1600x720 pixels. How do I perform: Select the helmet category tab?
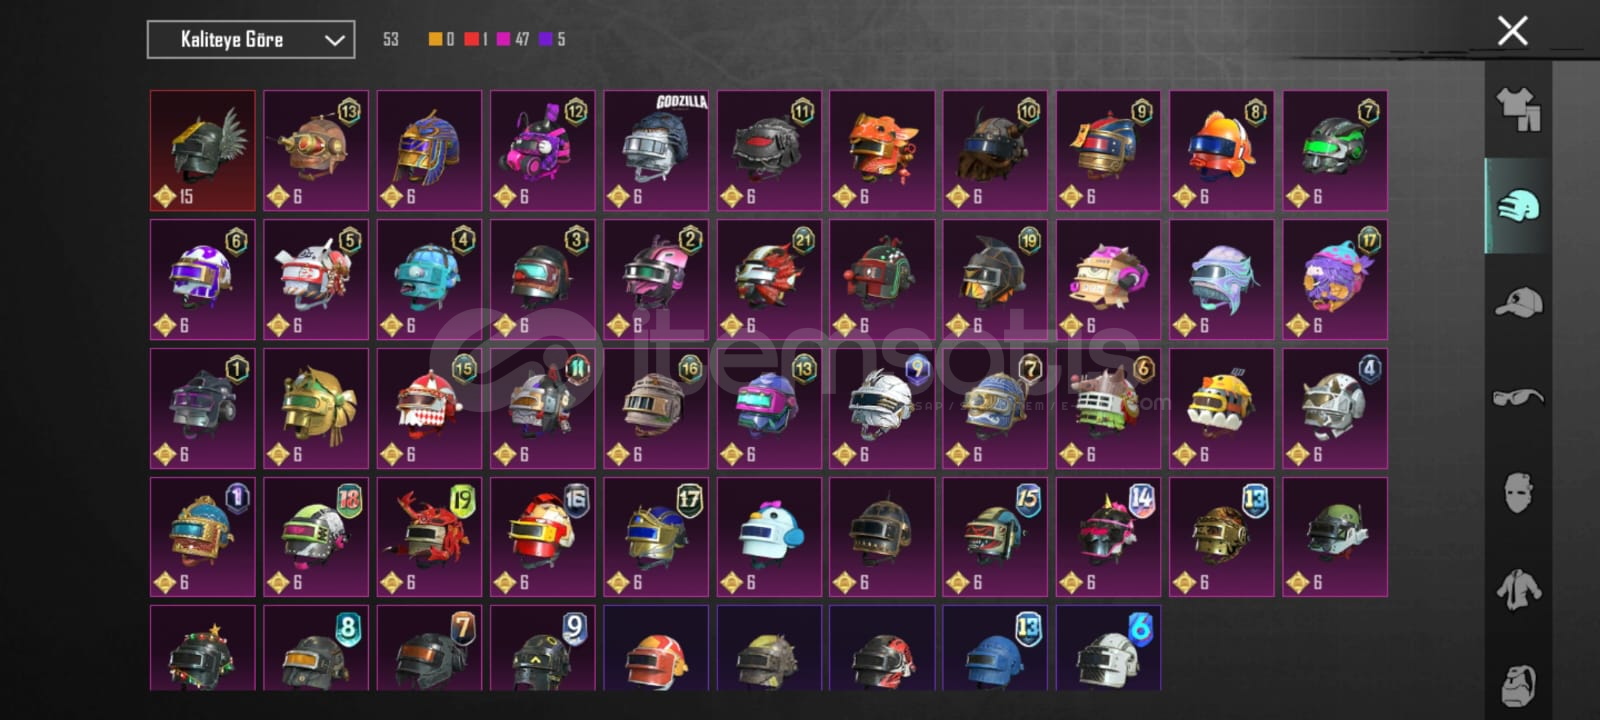click(x=1517, y=206)
